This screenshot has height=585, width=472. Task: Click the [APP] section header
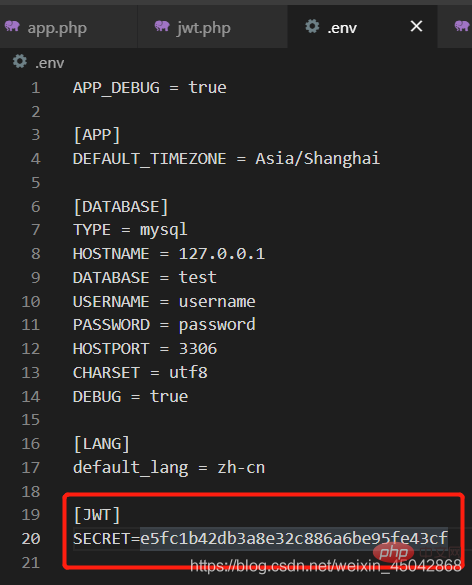coord(97,135)
